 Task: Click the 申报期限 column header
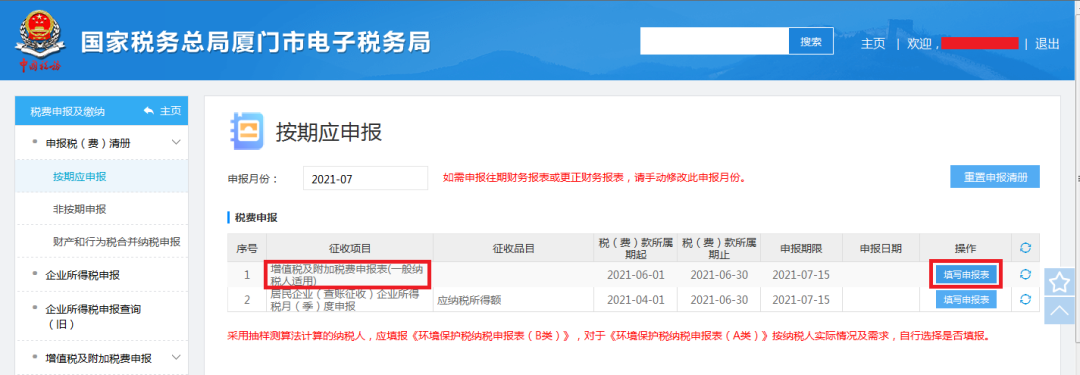(x=801, y=248)
